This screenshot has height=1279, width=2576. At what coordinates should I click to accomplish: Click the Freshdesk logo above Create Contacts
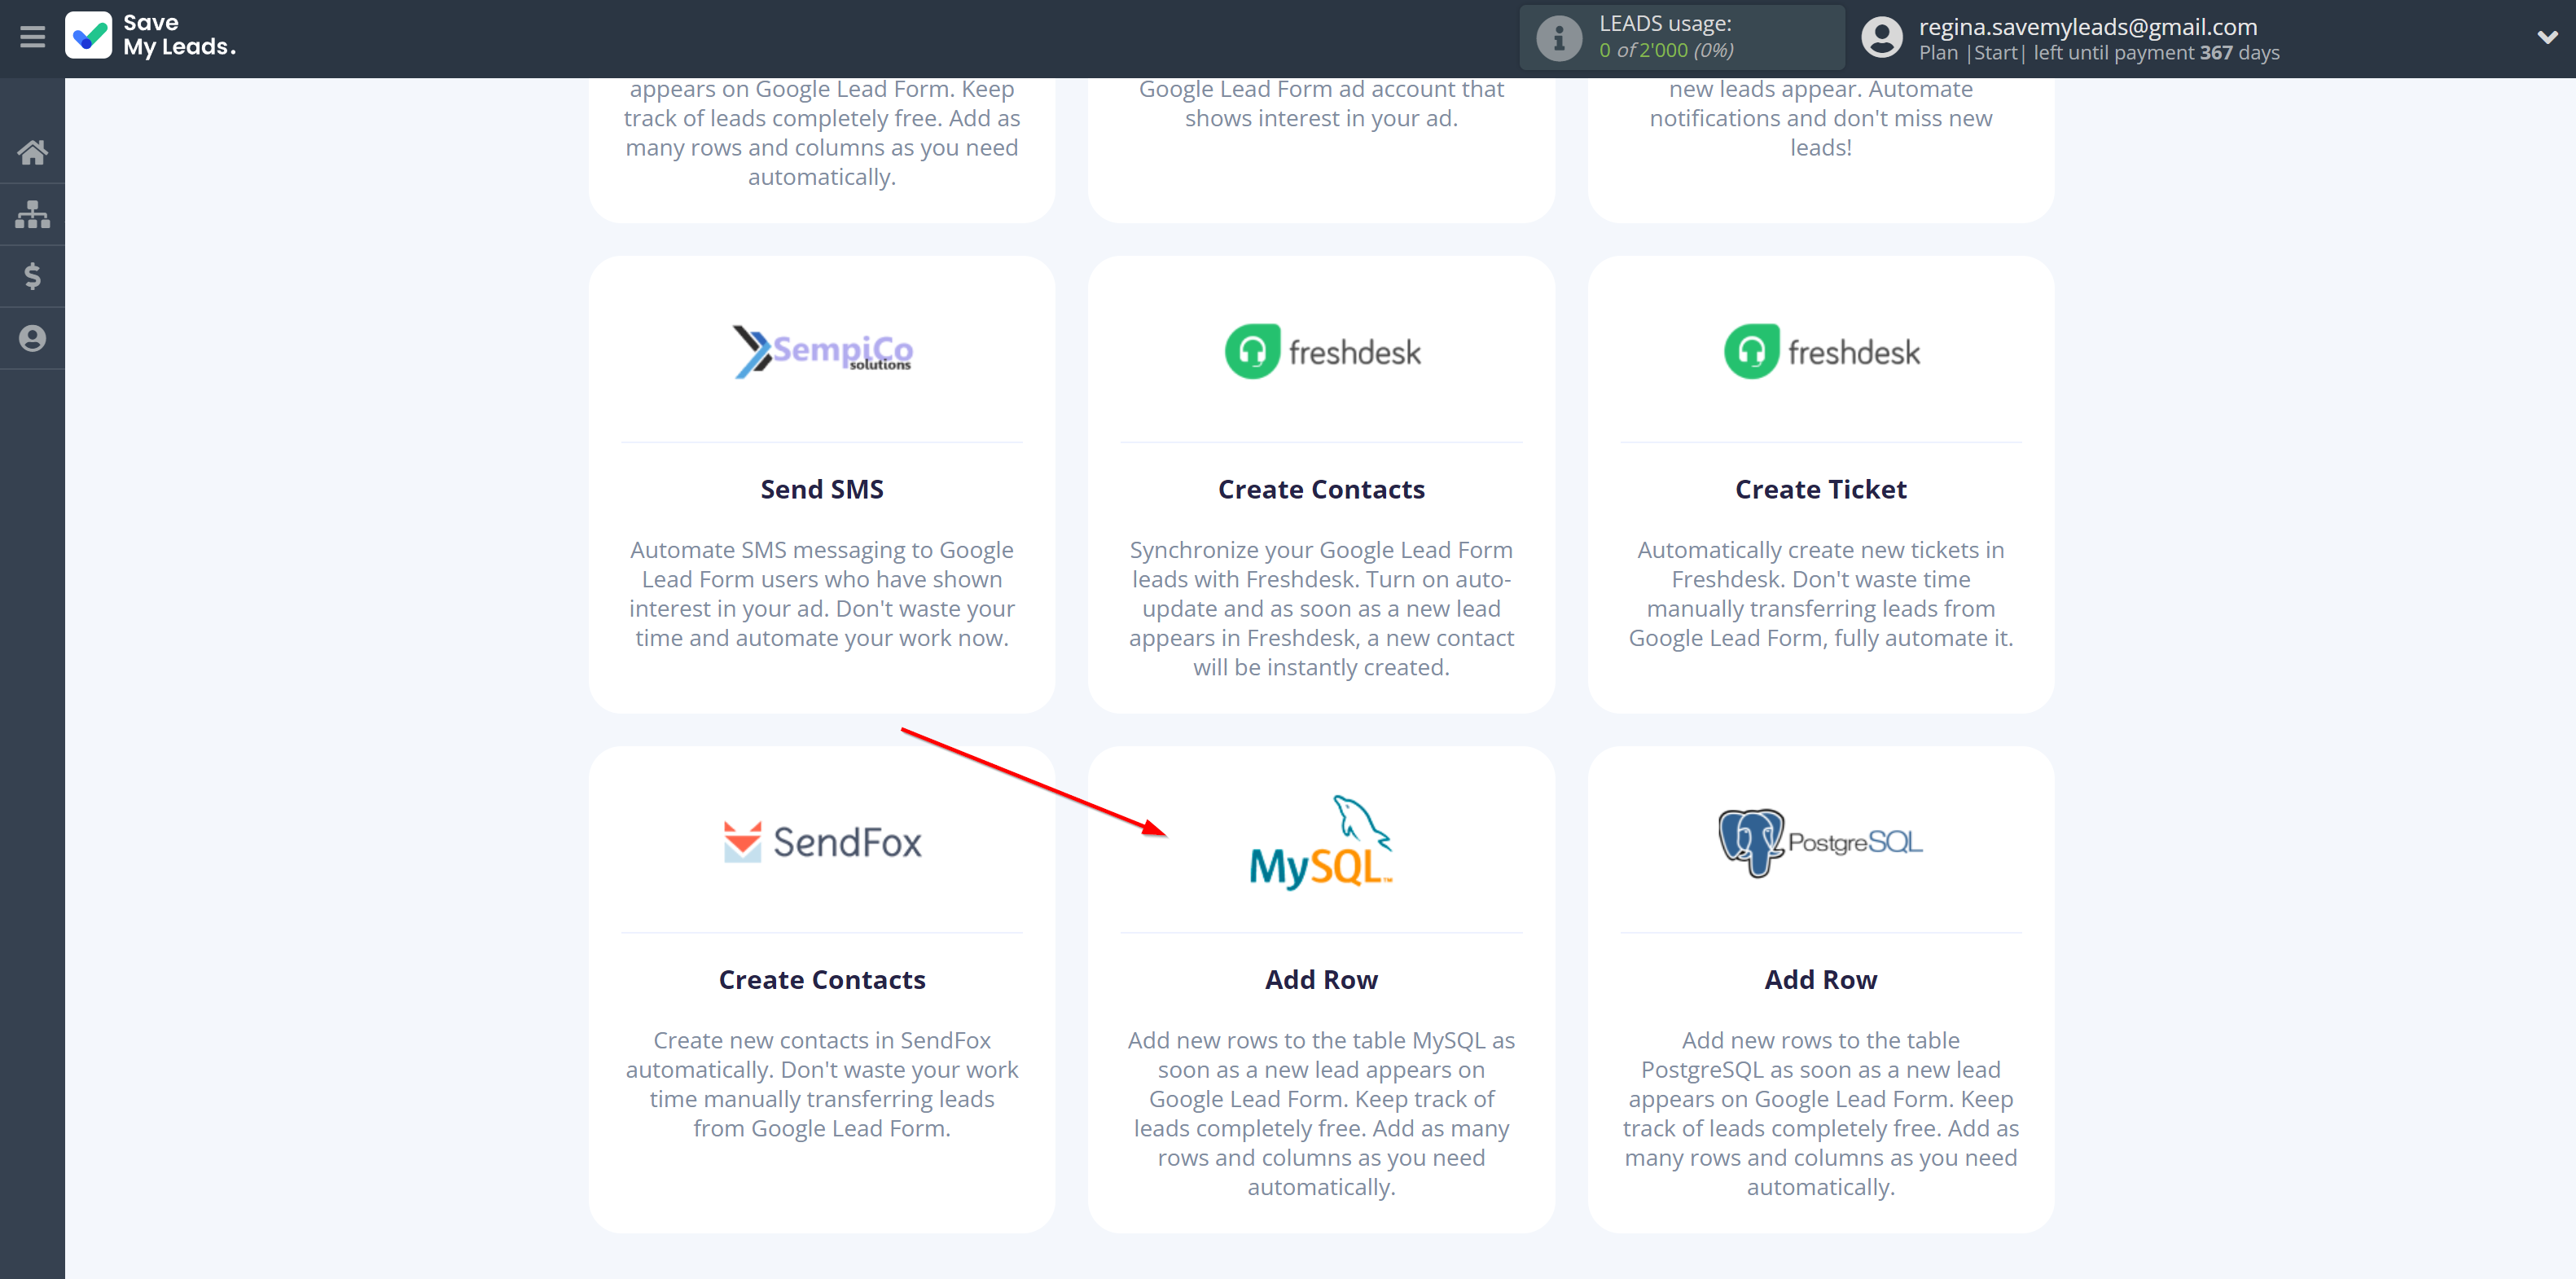pyautogui.click(x=1322, y=352)
